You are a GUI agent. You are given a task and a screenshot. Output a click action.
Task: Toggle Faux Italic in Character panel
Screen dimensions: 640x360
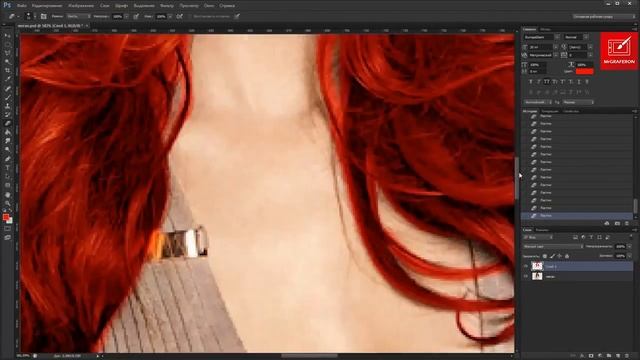[539, 82]
